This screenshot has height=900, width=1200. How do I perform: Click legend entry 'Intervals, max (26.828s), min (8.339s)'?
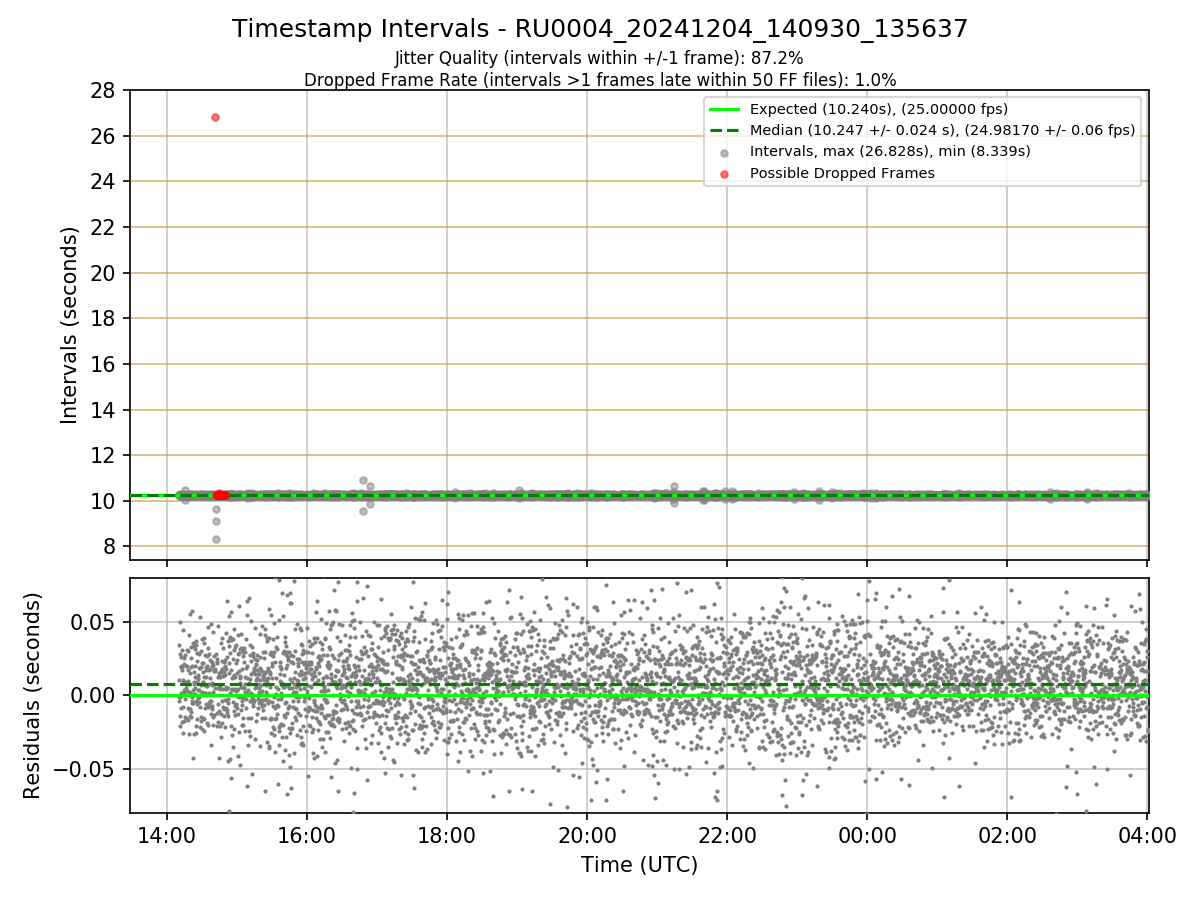click(x=890, y=151)
